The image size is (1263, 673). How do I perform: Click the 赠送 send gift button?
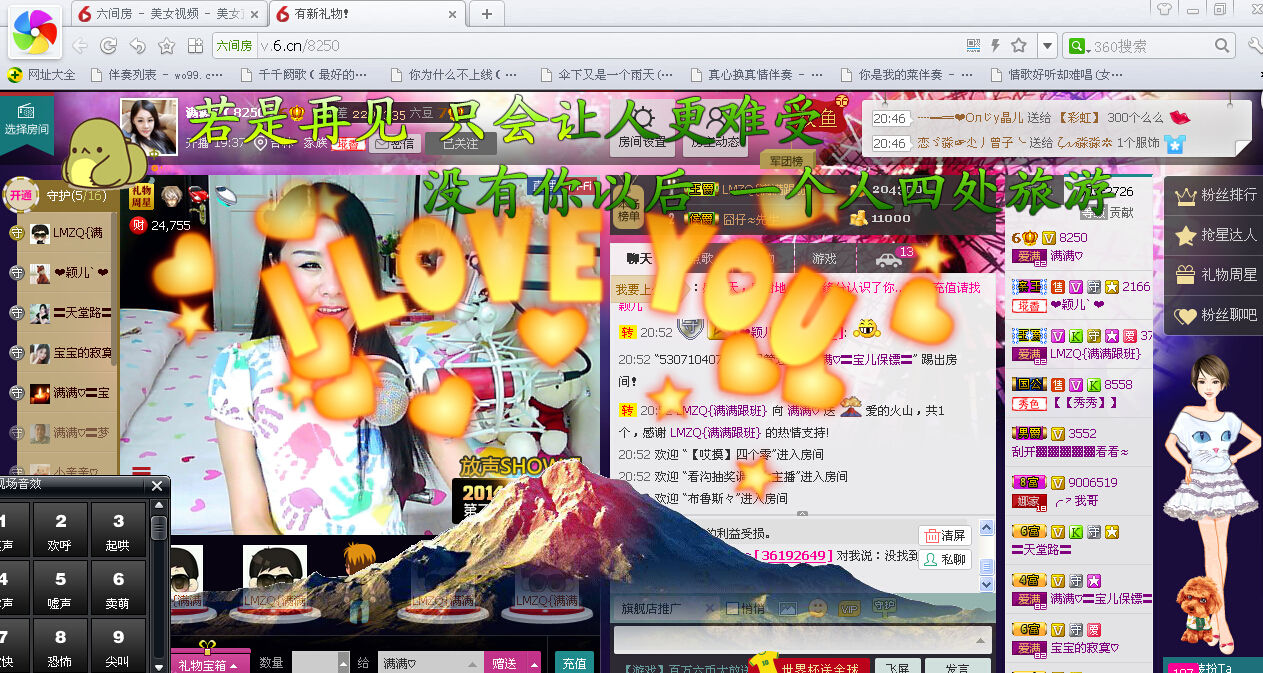click(x=505, y=663)
